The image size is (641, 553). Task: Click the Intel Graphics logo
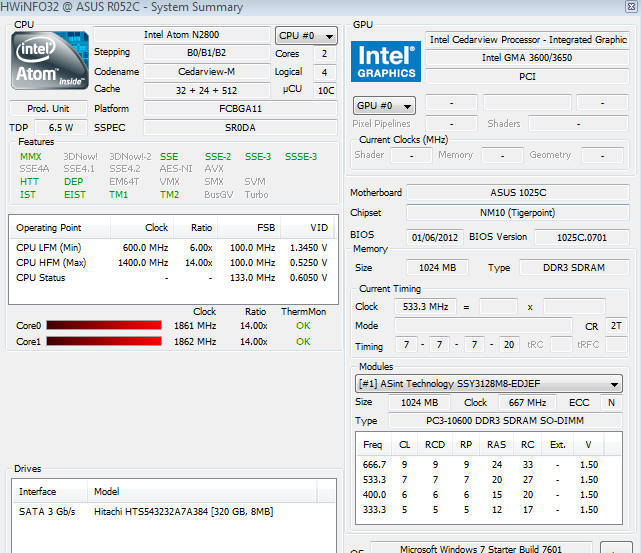click(x=385, y=61)
